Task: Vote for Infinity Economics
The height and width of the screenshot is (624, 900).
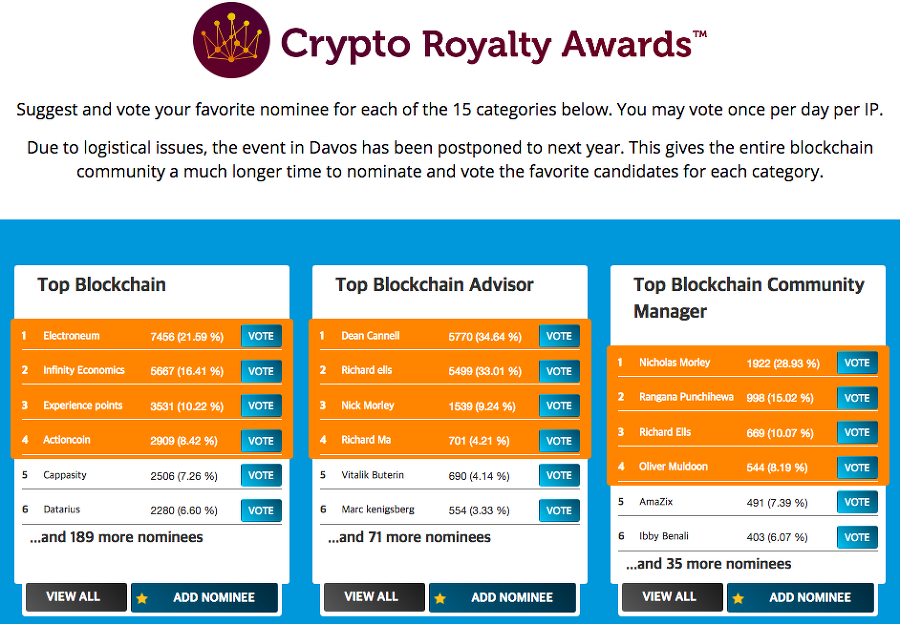Action: tap(261, 371)
